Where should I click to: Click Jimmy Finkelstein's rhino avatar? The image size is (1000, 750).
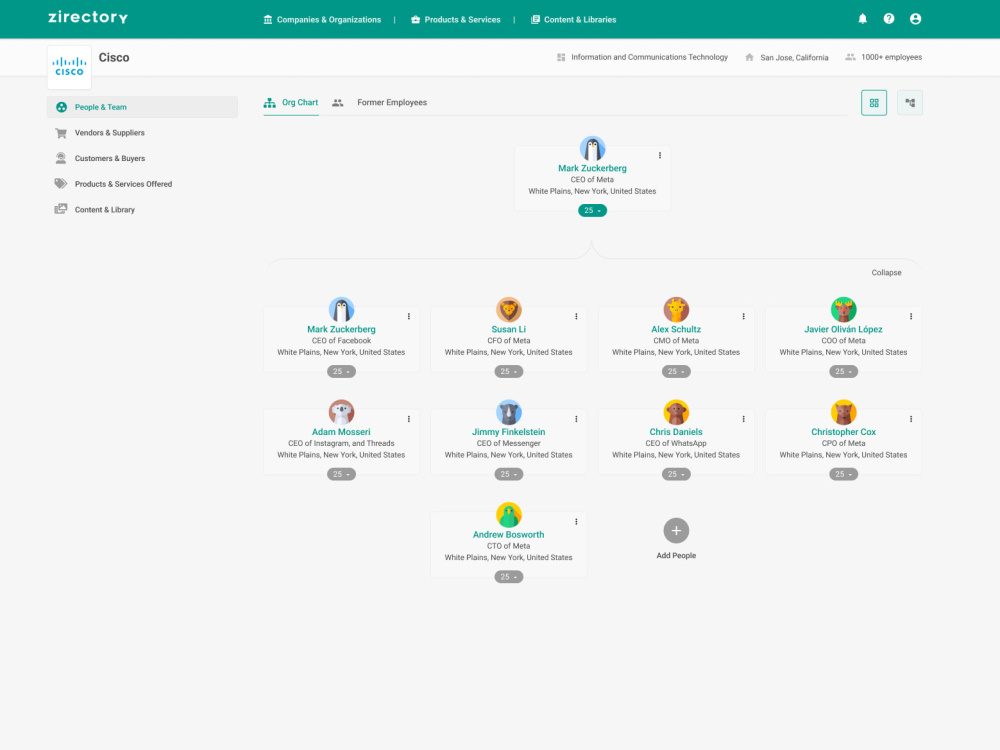pos(509,413)
